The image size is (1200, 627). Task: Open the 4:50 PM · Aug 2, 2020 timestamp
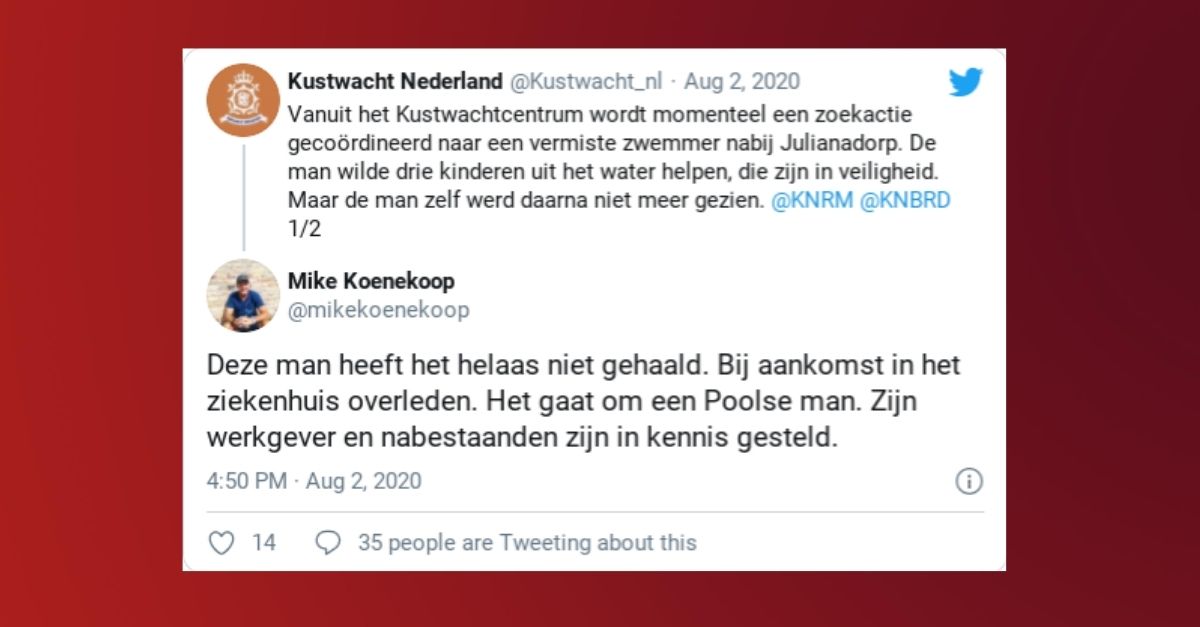(x=314, y=481)
